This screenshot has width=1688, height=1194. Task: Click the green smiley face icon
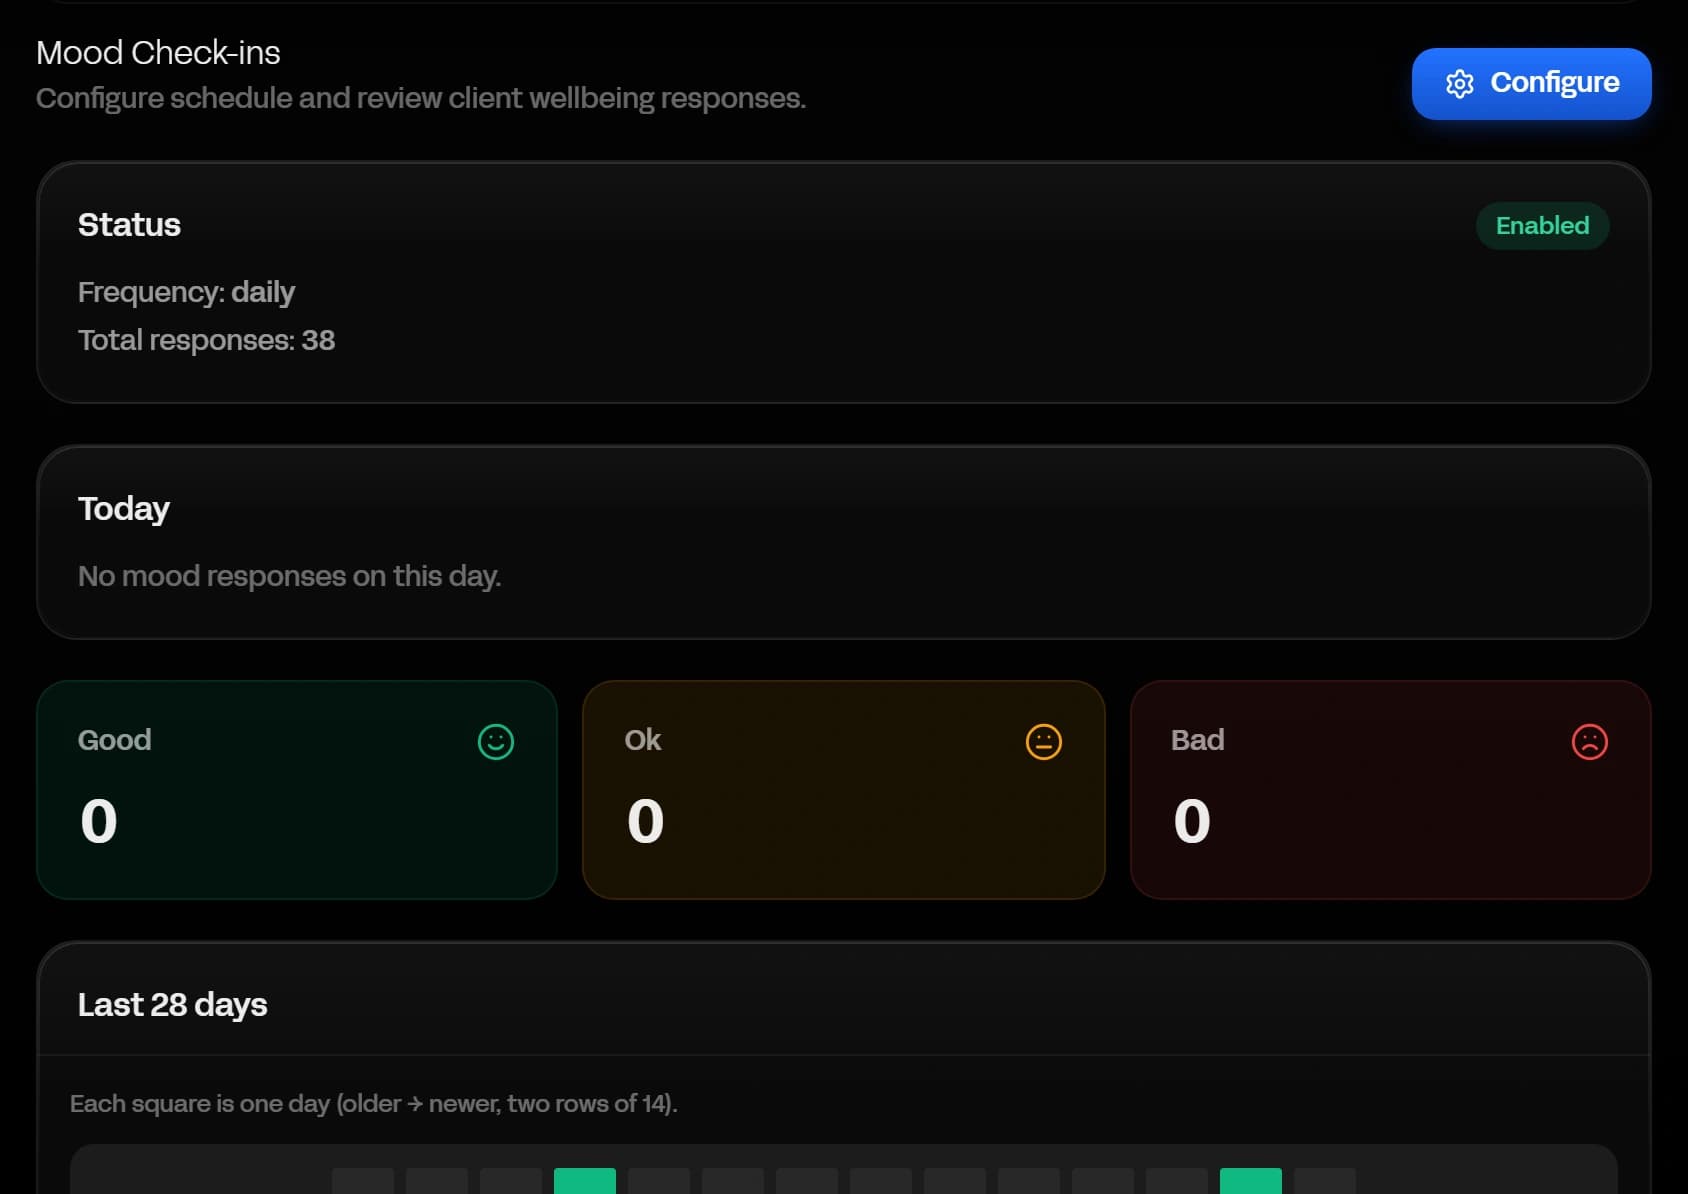tap(496, 742)
